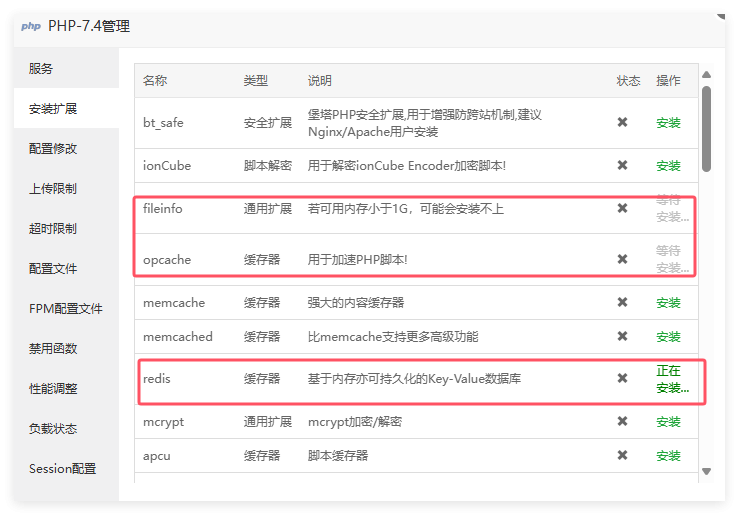Install the bt_safe extension
The image size is (739, 515).
668,123
